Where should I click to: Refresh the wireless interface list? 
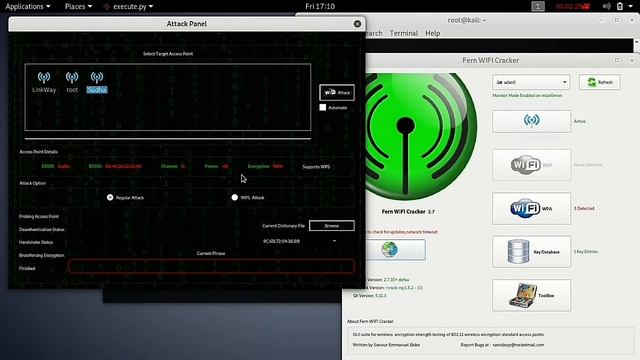point(600,82)
